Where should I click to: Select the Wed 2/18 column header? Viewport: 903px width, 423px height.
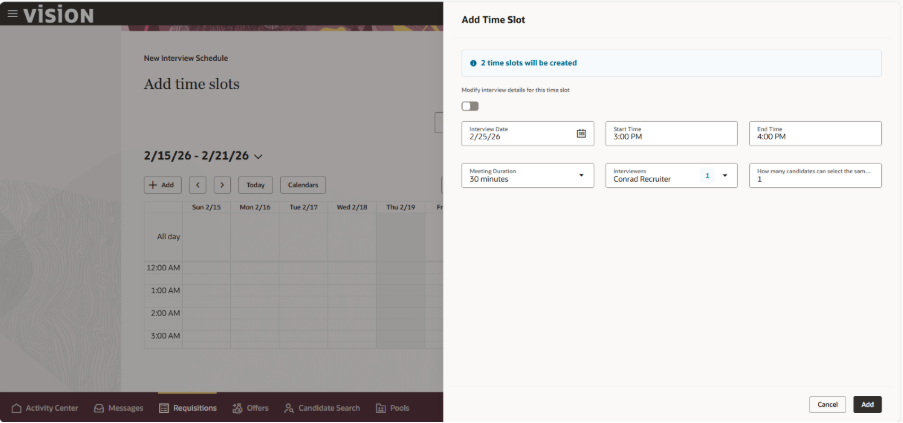tap(352, 207)
